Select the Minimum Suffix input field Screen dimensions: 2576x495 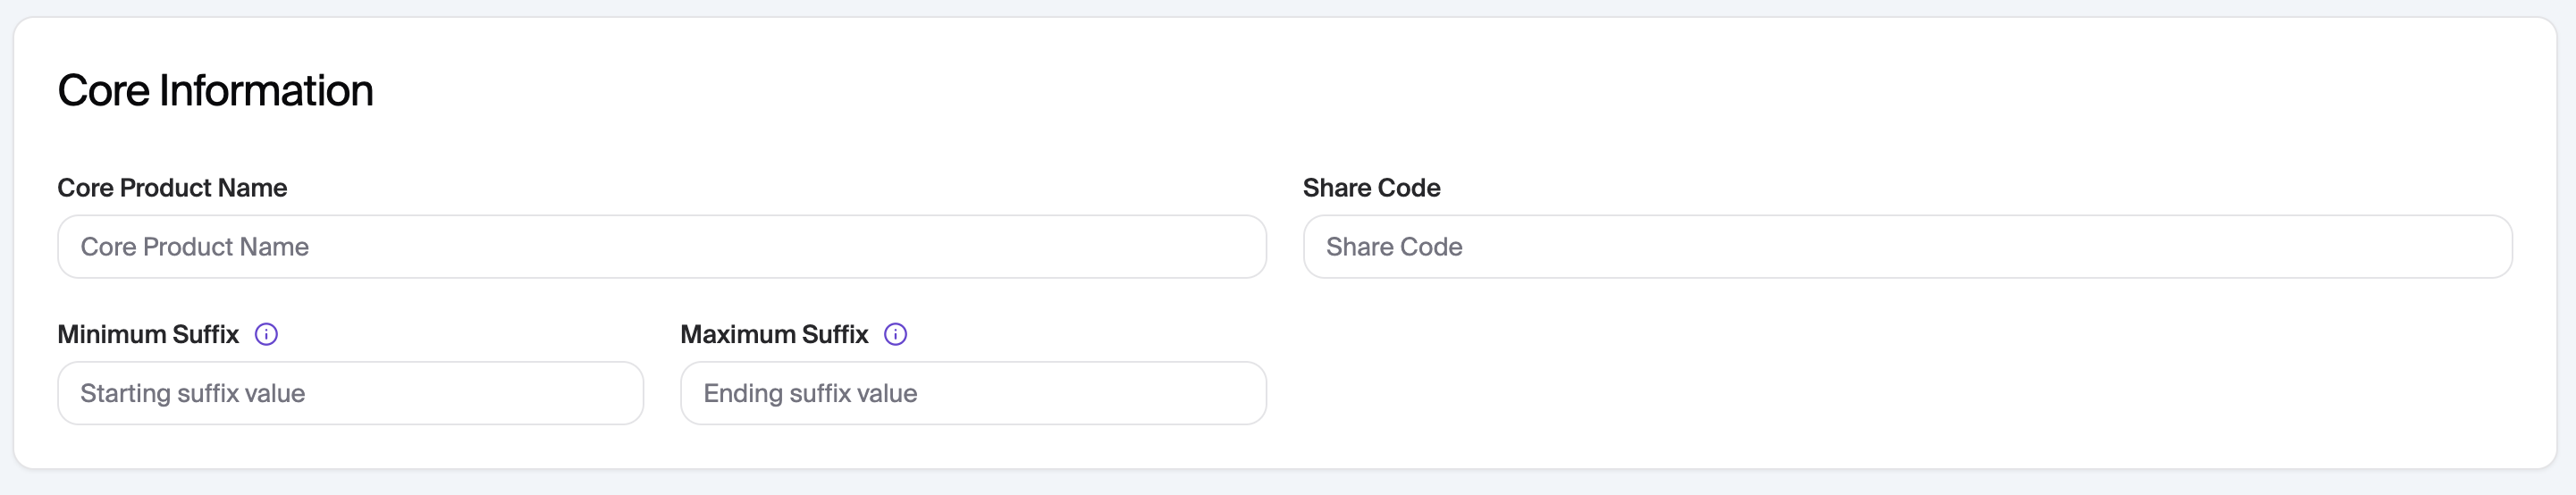pyautogui.click(x=350, y=393)
